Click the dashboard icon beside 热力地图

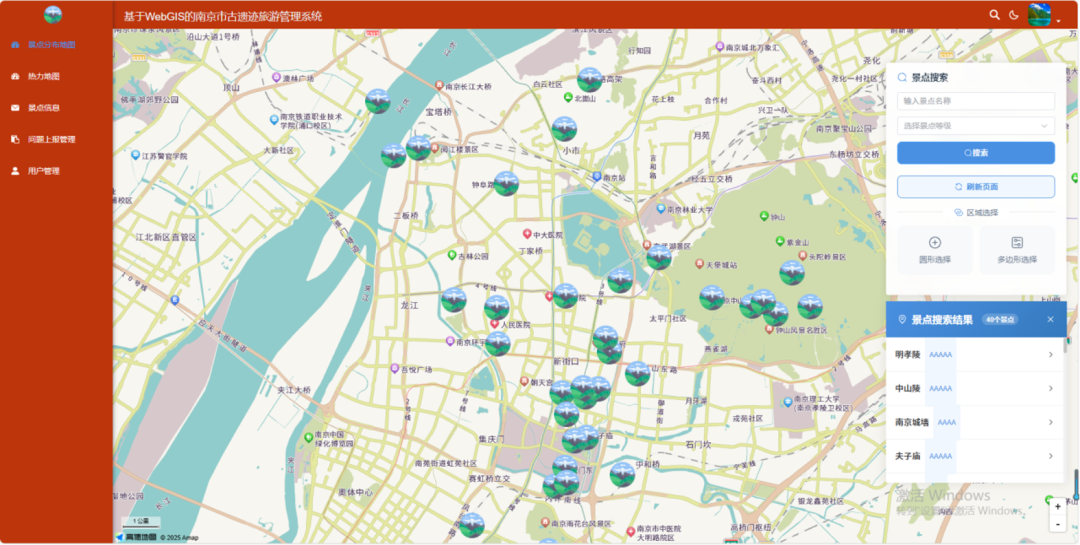point(15,76)
